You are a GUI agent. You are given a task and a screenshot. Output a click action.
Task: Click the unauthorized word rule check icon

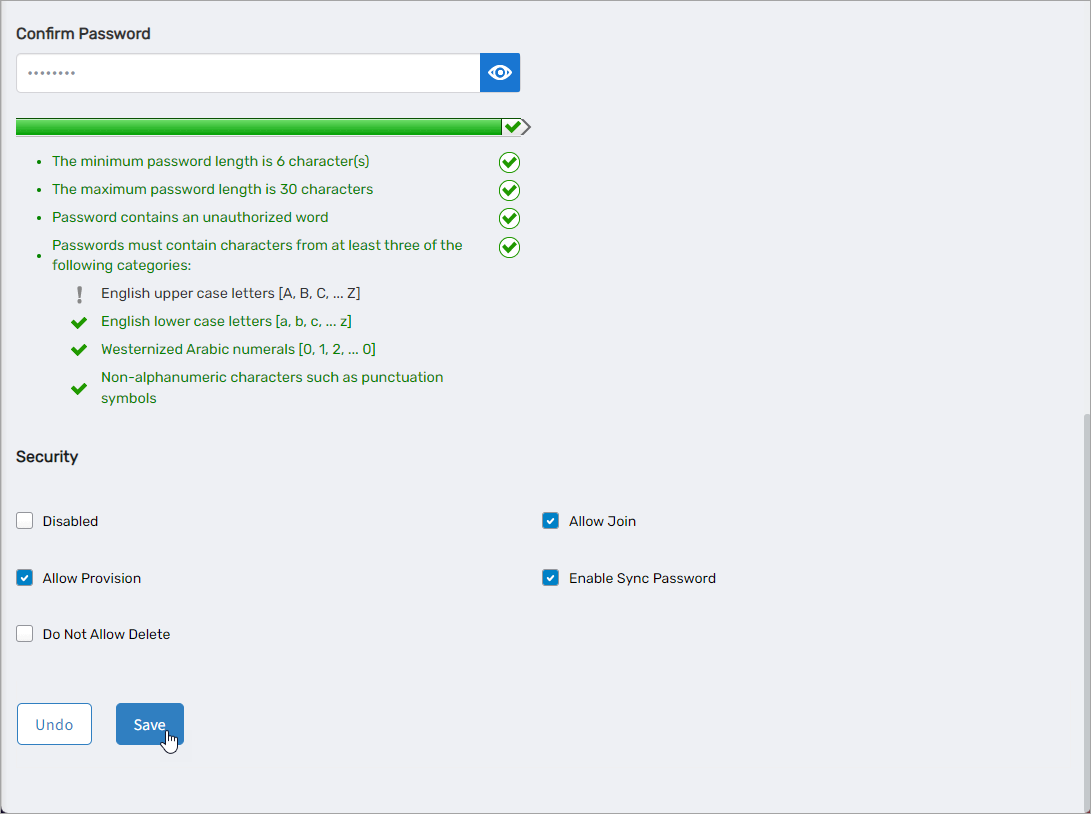point(509,218)
